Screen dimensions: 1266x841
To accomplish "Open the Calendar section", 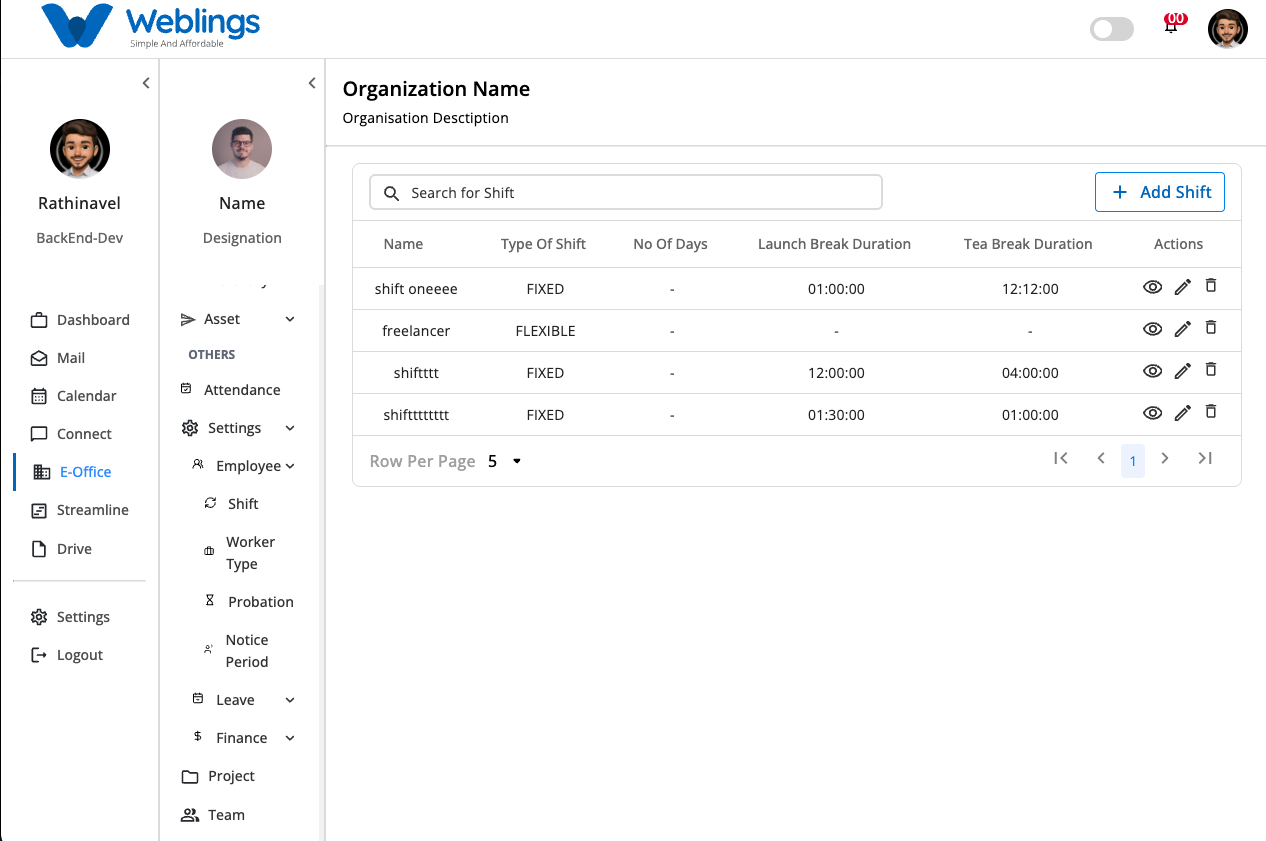I will point(74,396).
